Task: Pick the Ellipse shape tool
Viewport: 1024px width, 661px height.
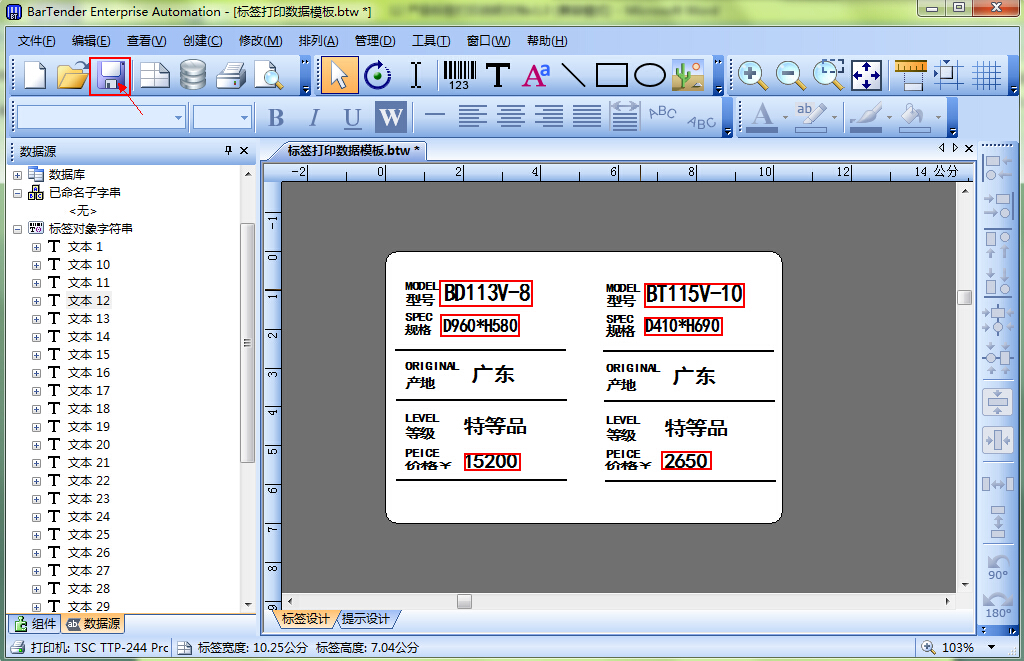Action: (x=650, y=75)
